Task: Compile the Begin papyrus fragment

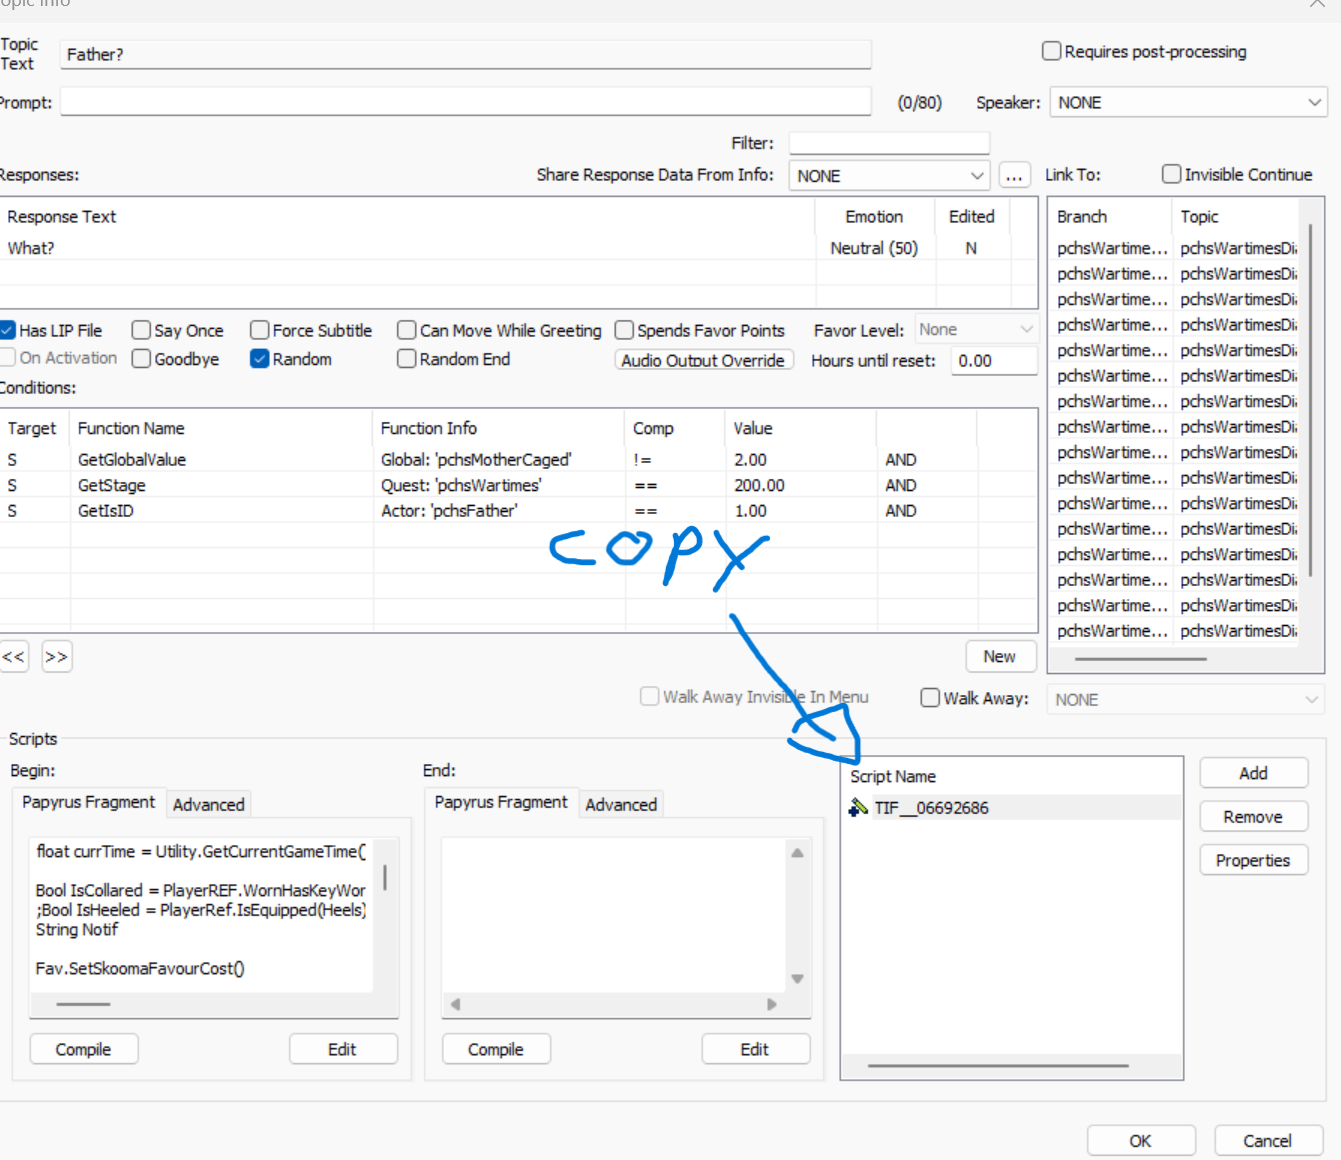Action: (x=83, y=1048)
